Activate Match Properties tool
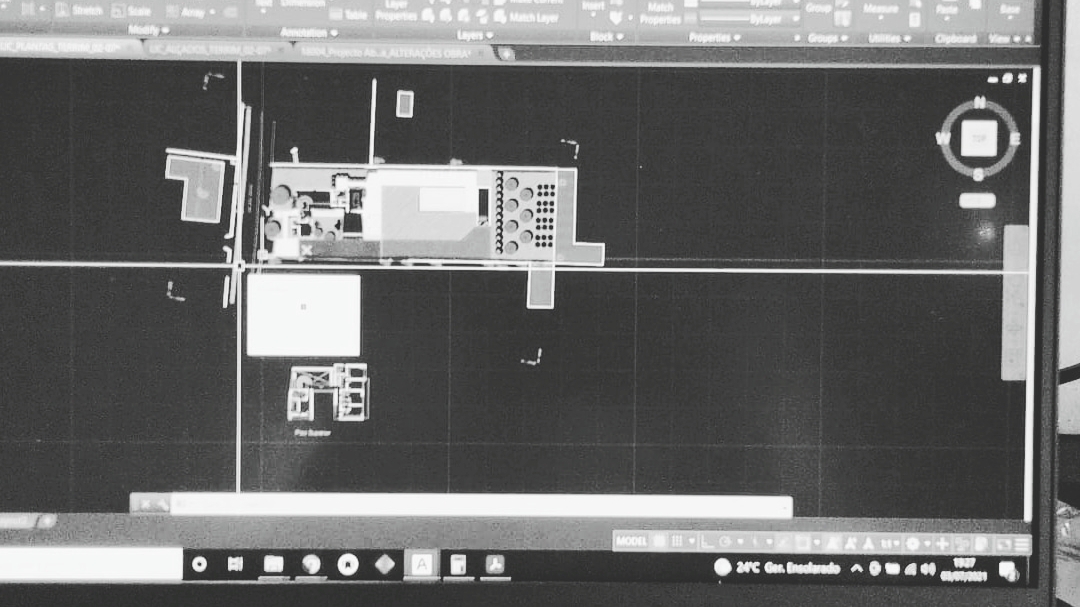1080x607 pixels. (661, 12)
